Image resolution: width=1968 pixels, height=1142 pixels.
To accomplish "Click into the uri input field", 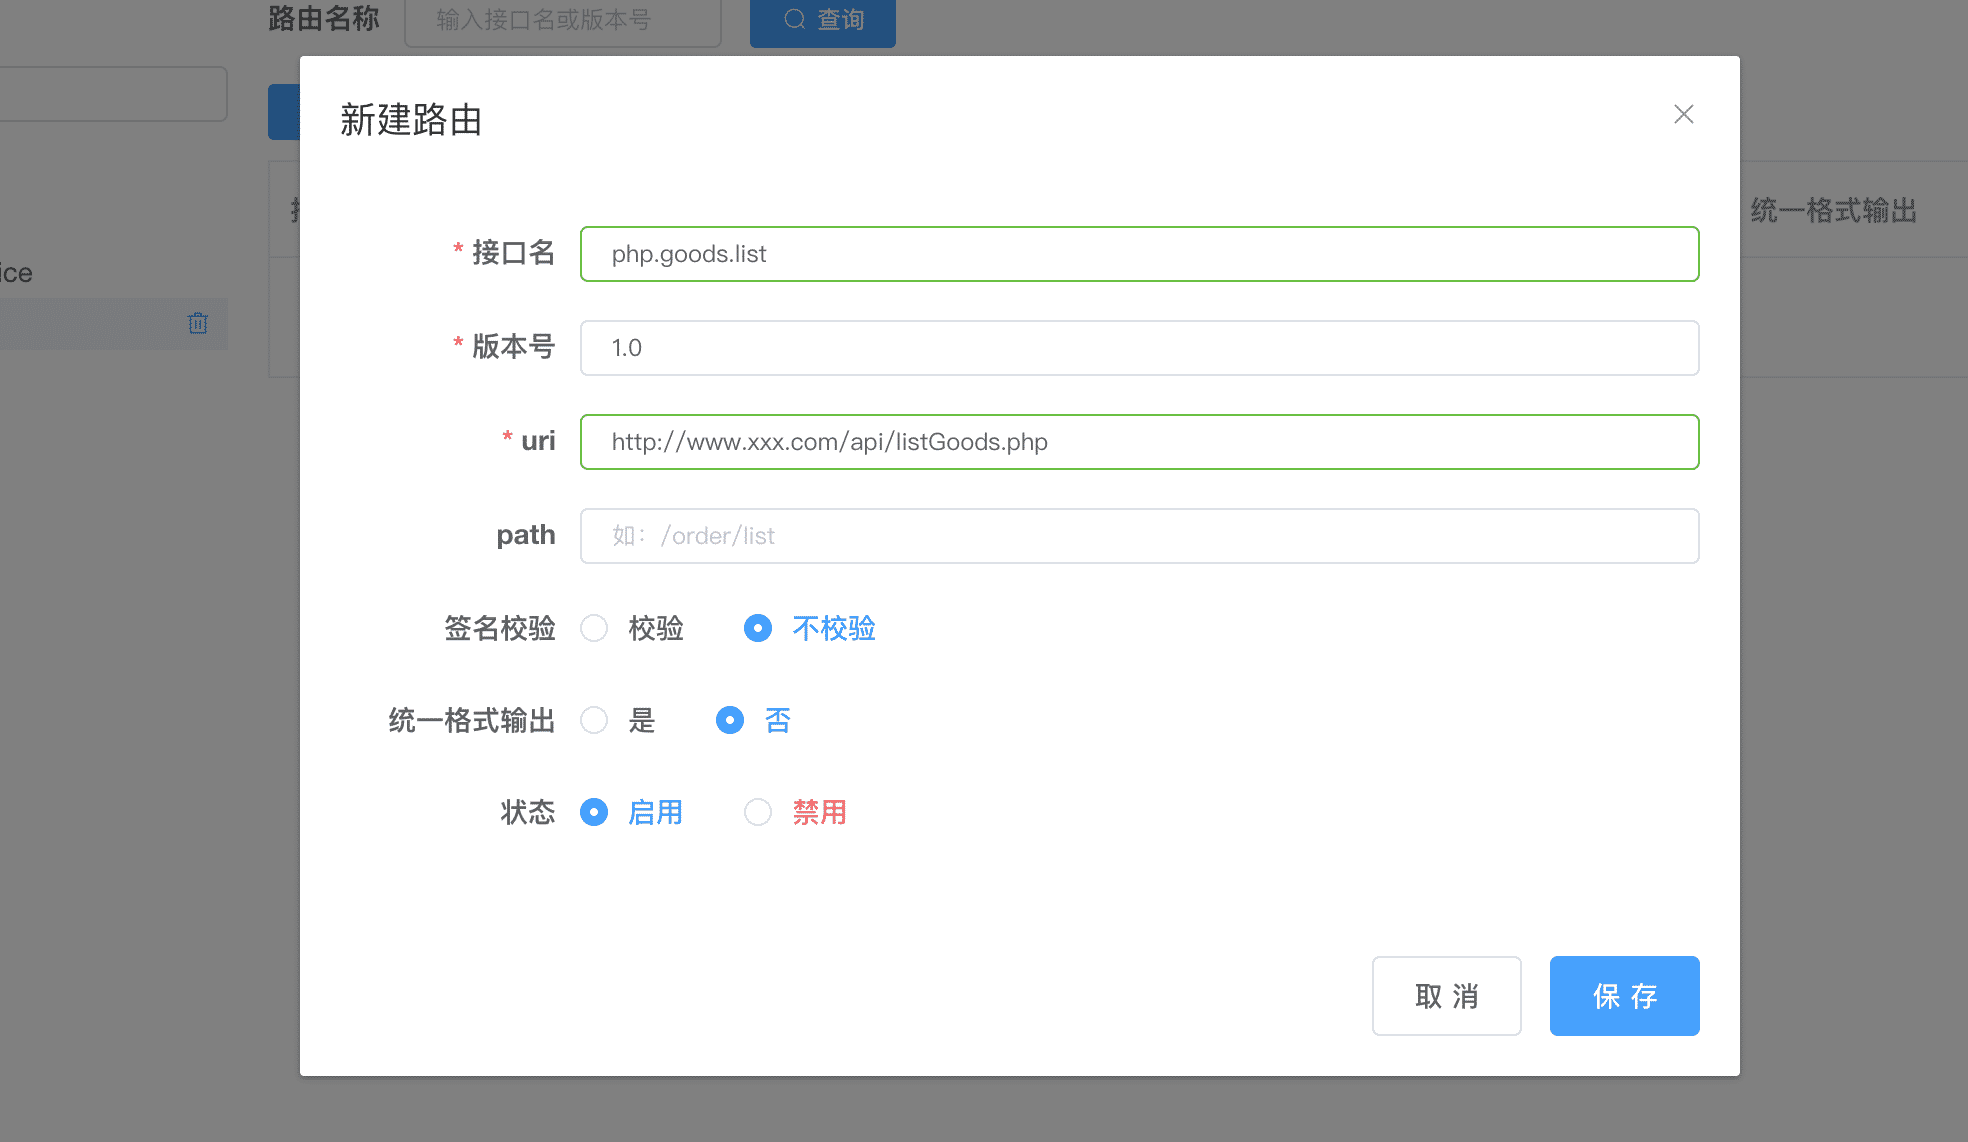I will point(1138,442).
